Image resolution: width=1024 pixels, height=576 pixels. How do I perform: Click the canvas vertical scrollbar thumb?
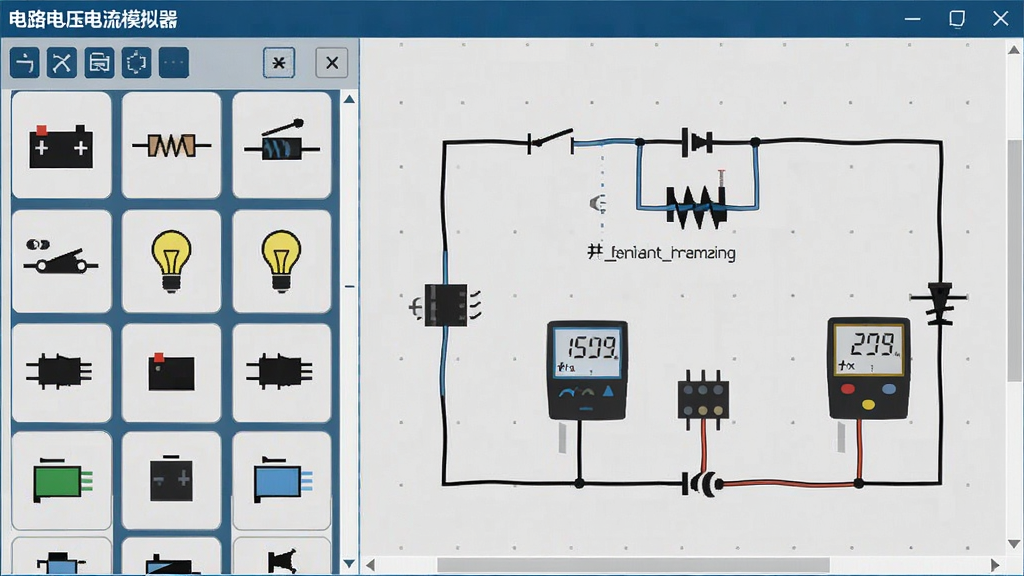(1014, 261)
